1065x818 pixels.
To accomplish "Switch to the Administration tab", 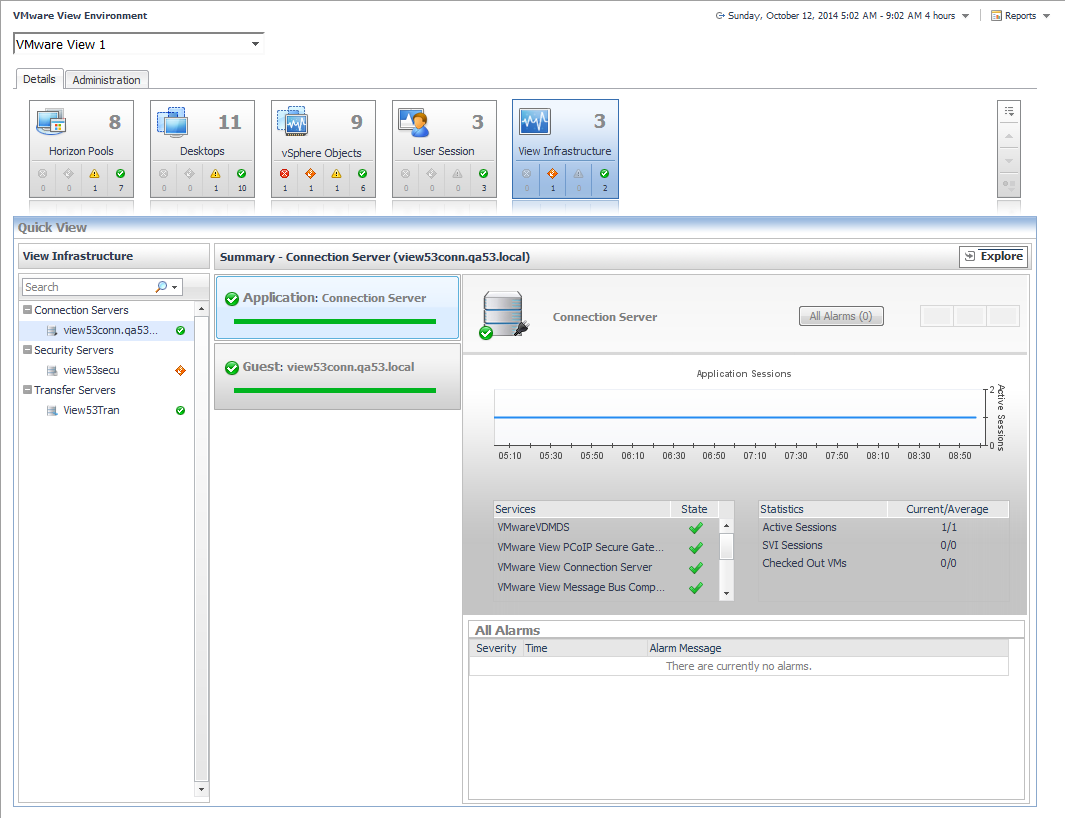I will pyautogui.click(x=106, y=80).
